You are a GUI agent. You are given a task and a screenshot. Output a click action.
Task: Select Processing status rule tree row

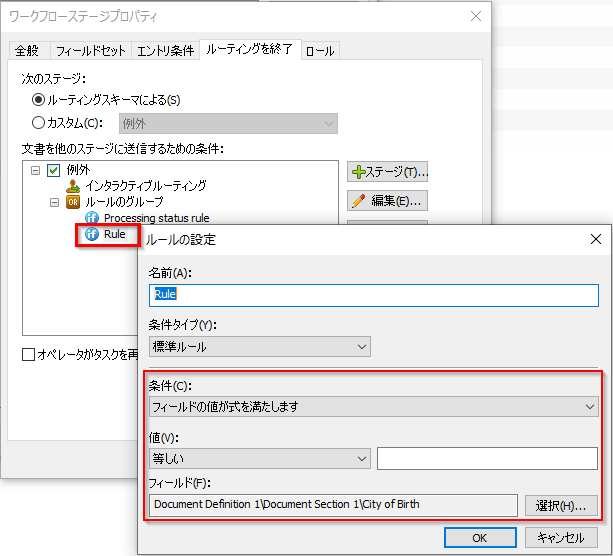point(156,218)
